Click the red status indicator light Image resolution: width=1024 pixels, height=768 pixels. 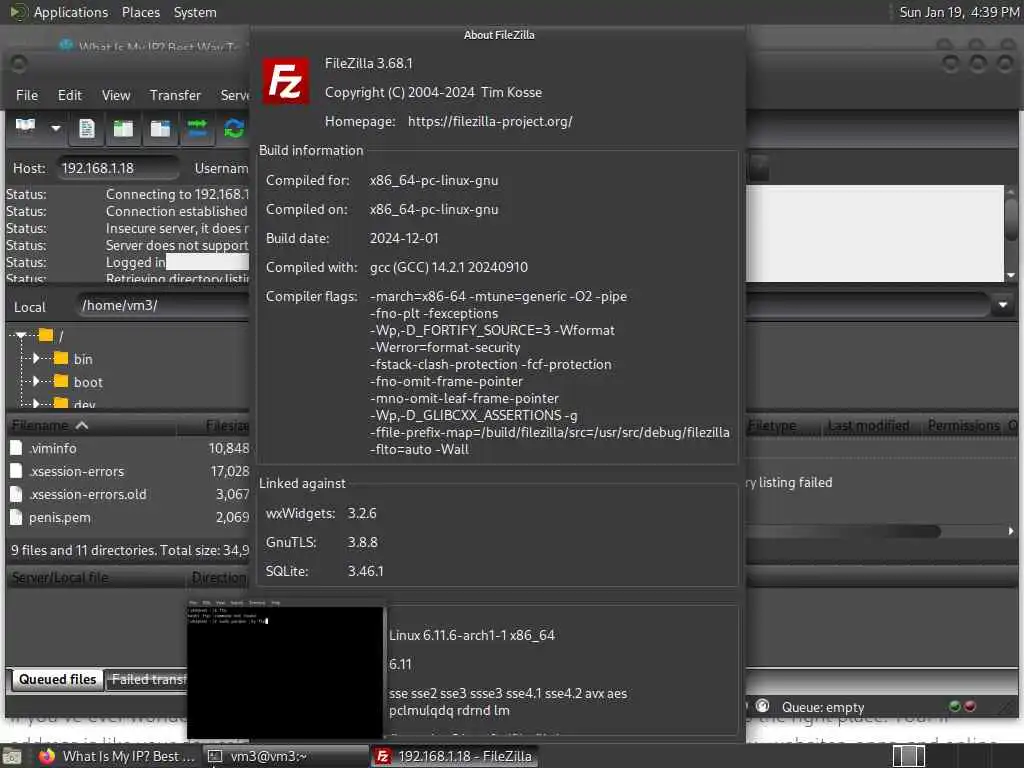(x=970, y=707)
